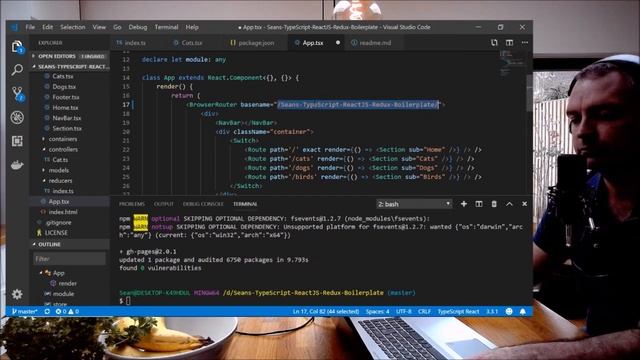Open the File menu
Screen dimensions: 640x360
pyautogui.click(x=30, y=27)
